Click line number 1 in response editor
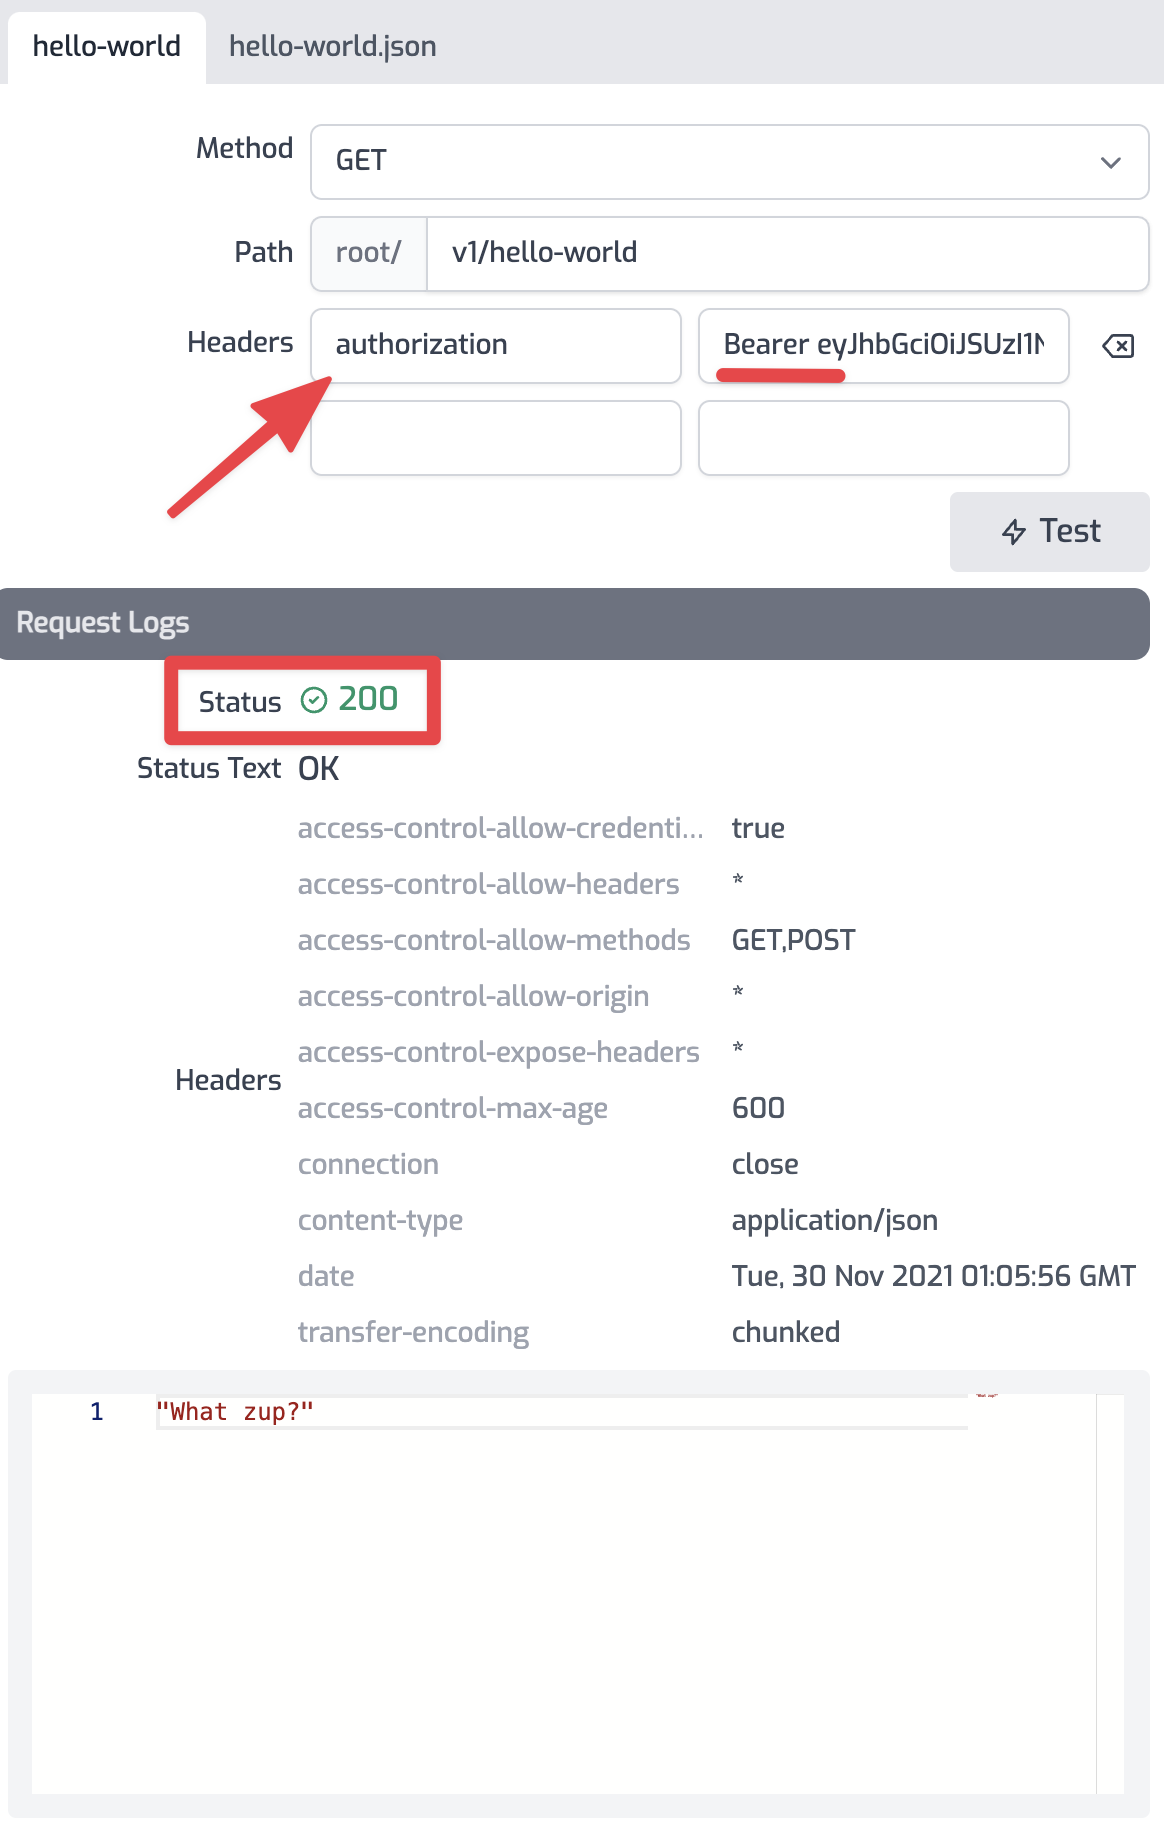Image resolution: width=1164 pixels, height=1836 pixels. [x=97, y=1412]
